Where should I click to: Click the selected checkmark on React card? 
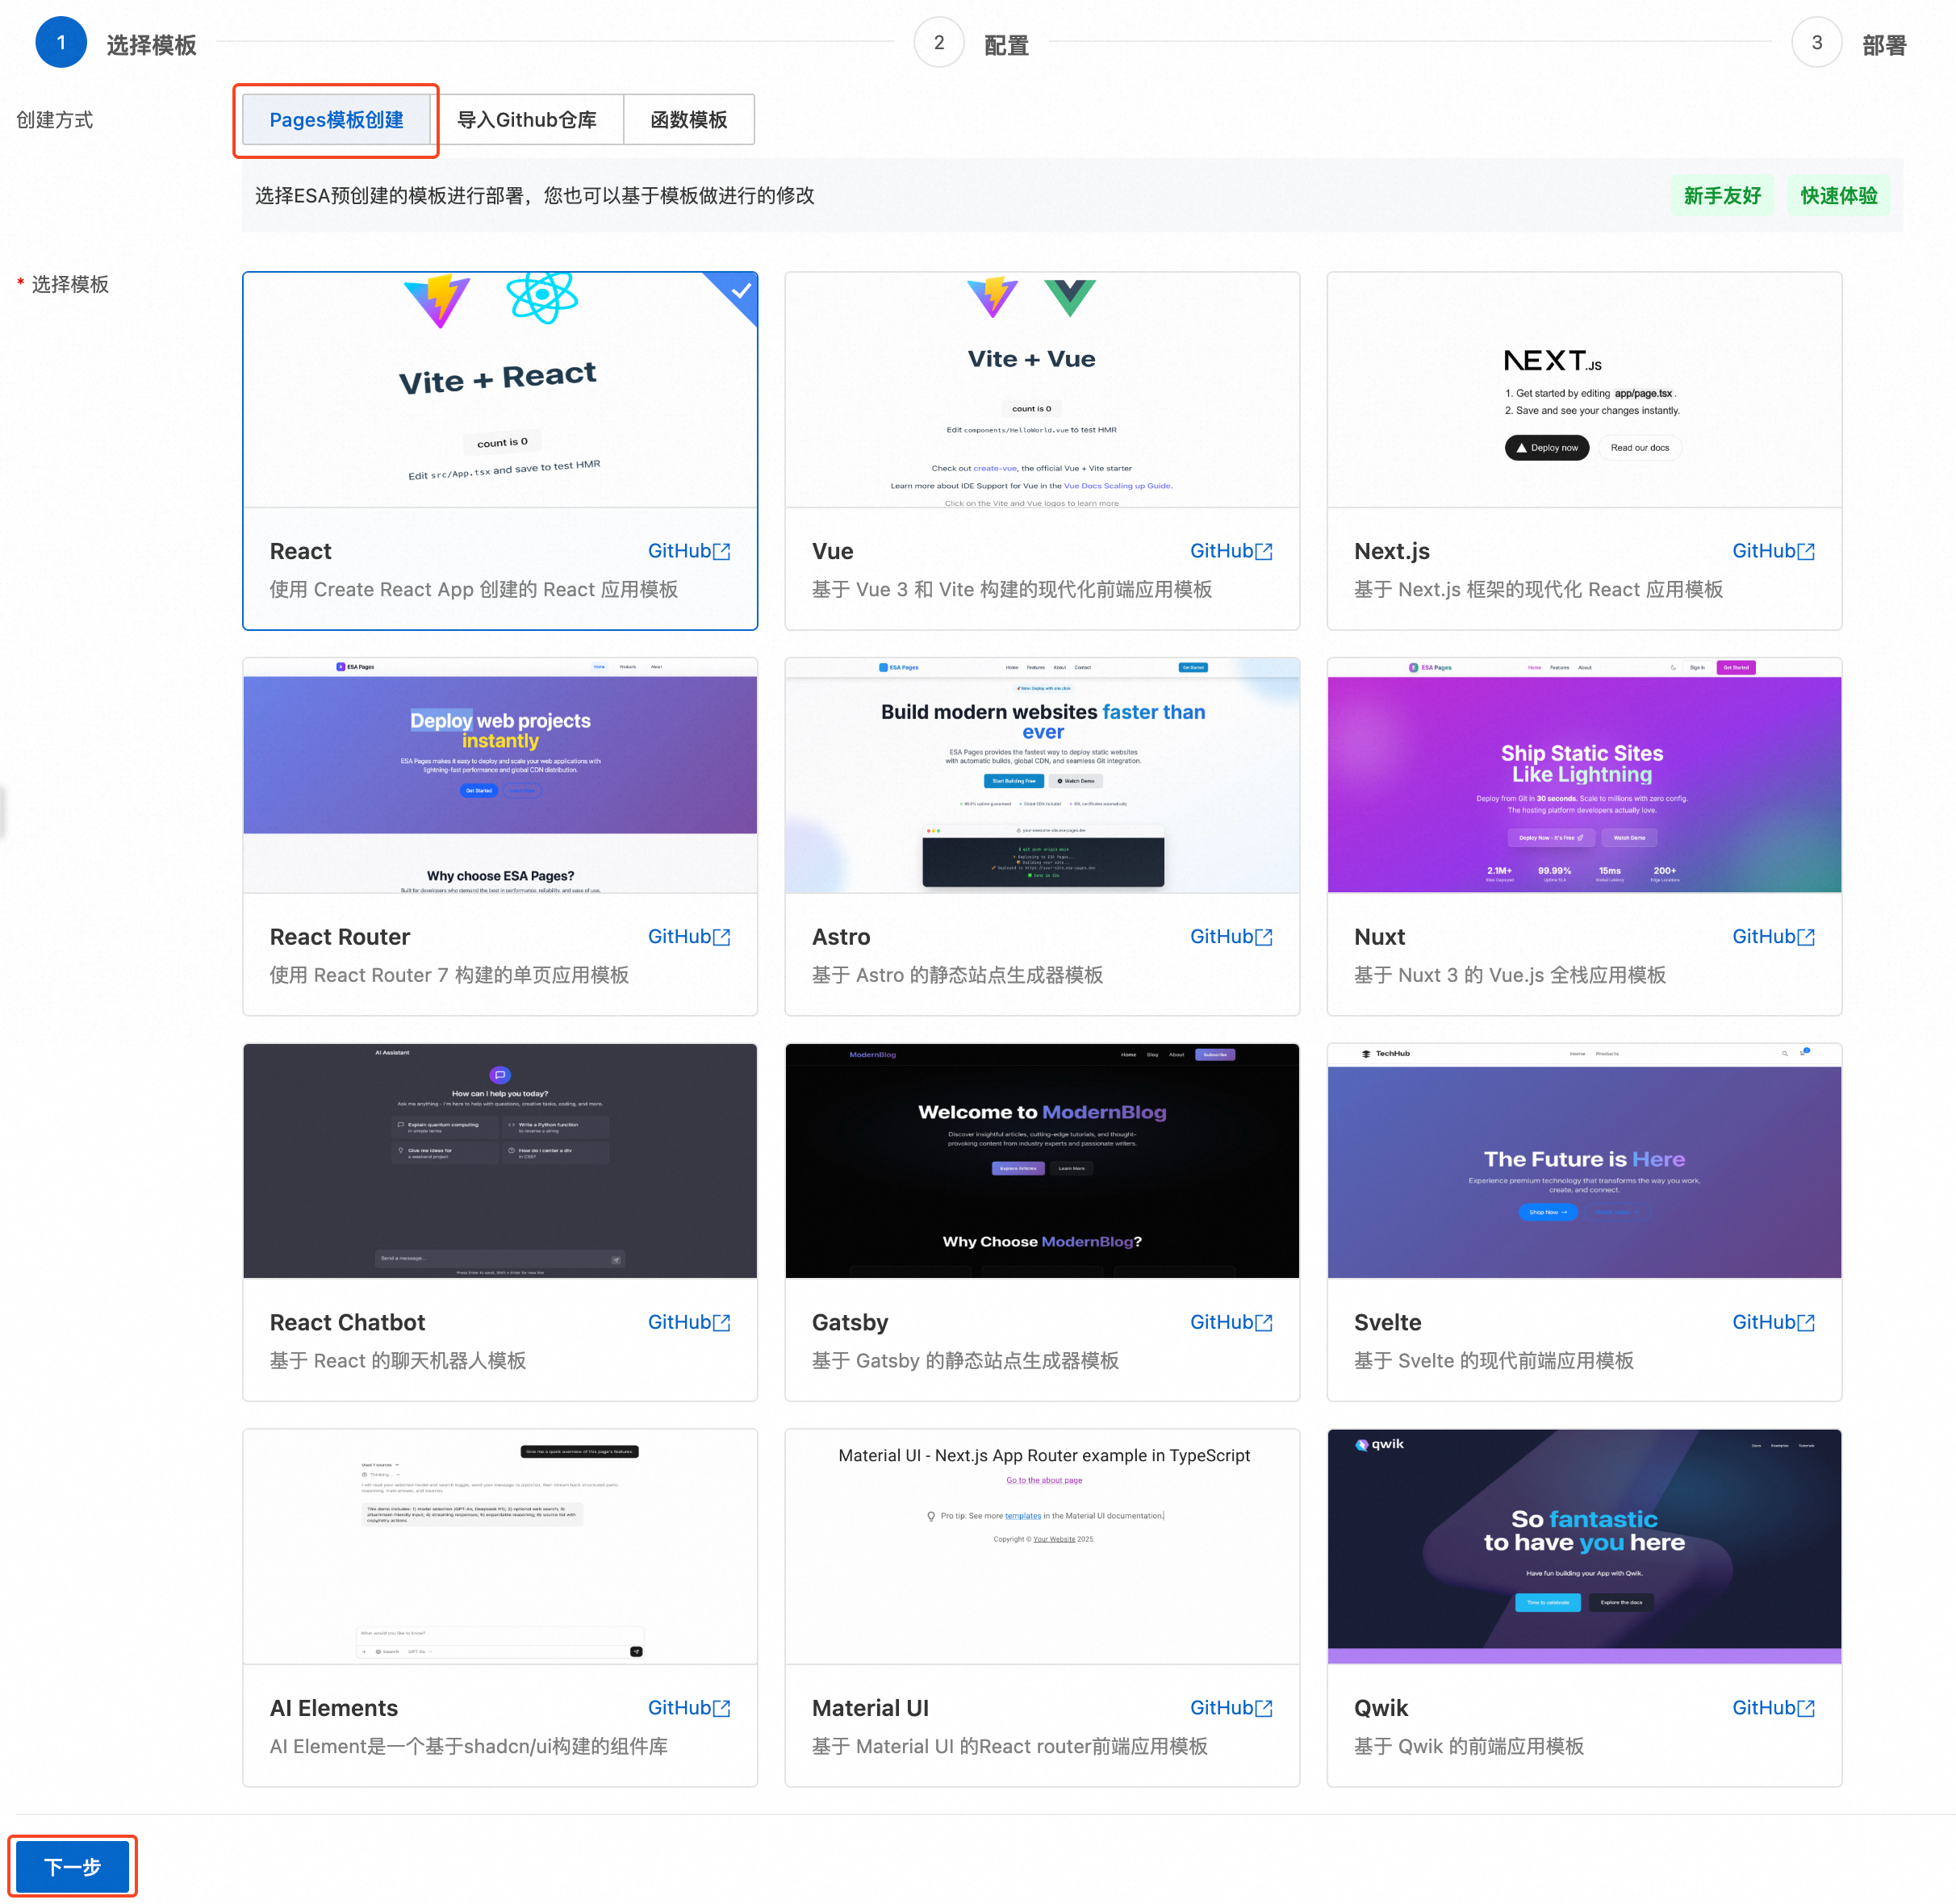click(740, 291)
